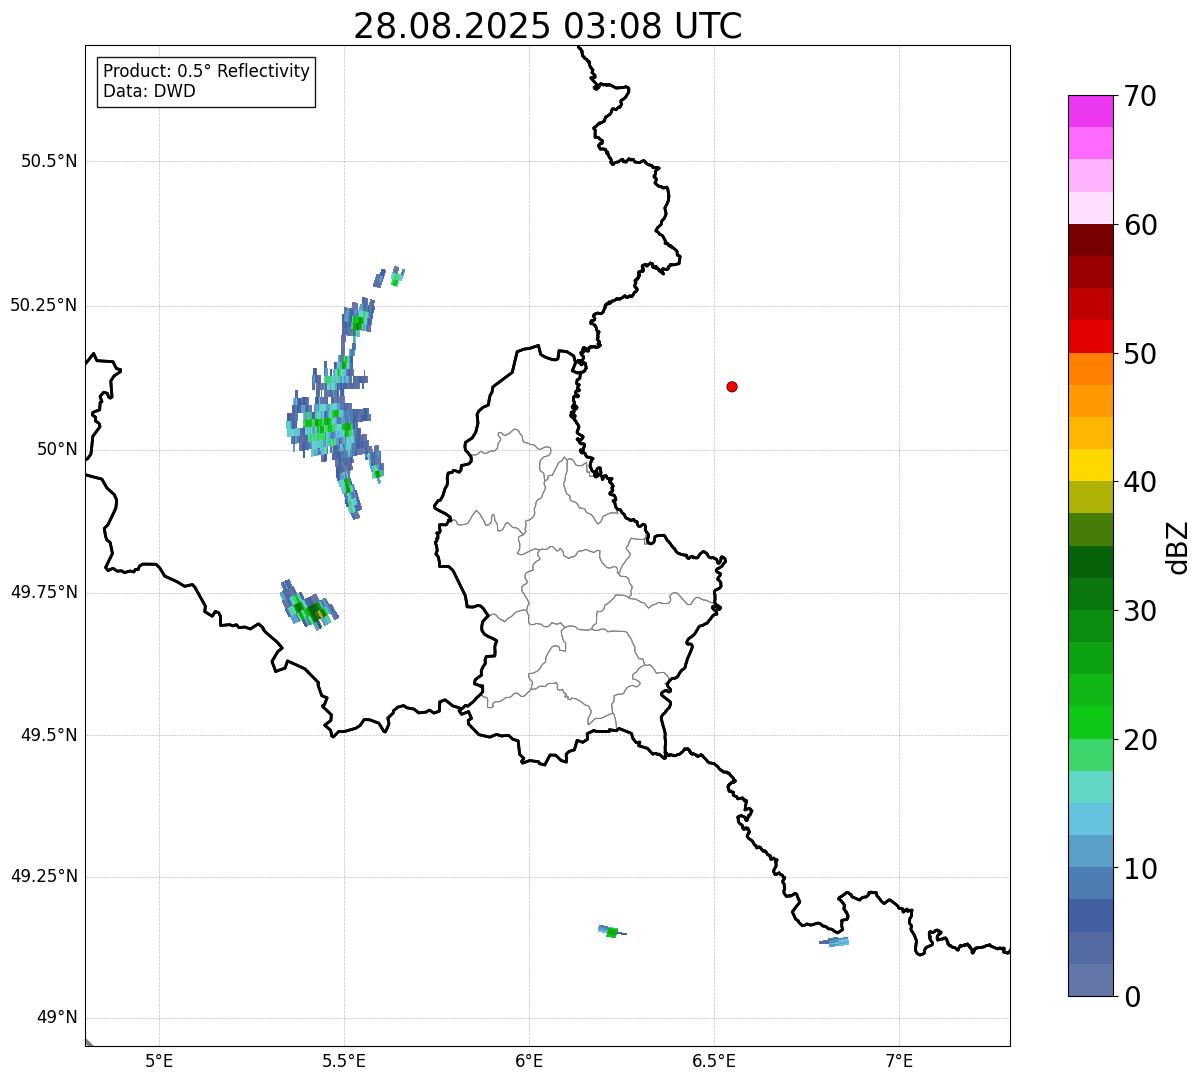Click the bottom slate-blue colorbar segment at 0
Image resolution: width=1202 pixels, height=1081 pixels.
[1090, 980]
